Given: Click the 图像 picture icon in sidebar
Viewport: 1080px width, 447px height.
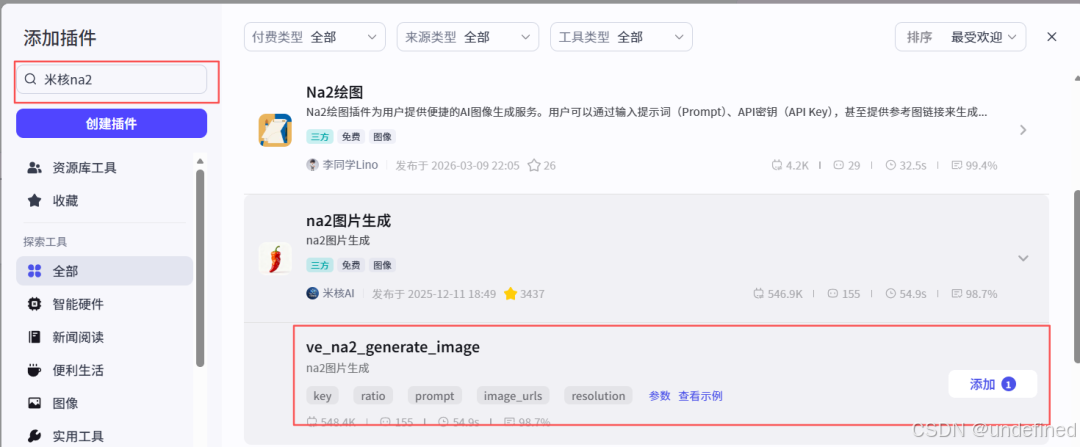Looking at the screenshot, I should [34, 404].
